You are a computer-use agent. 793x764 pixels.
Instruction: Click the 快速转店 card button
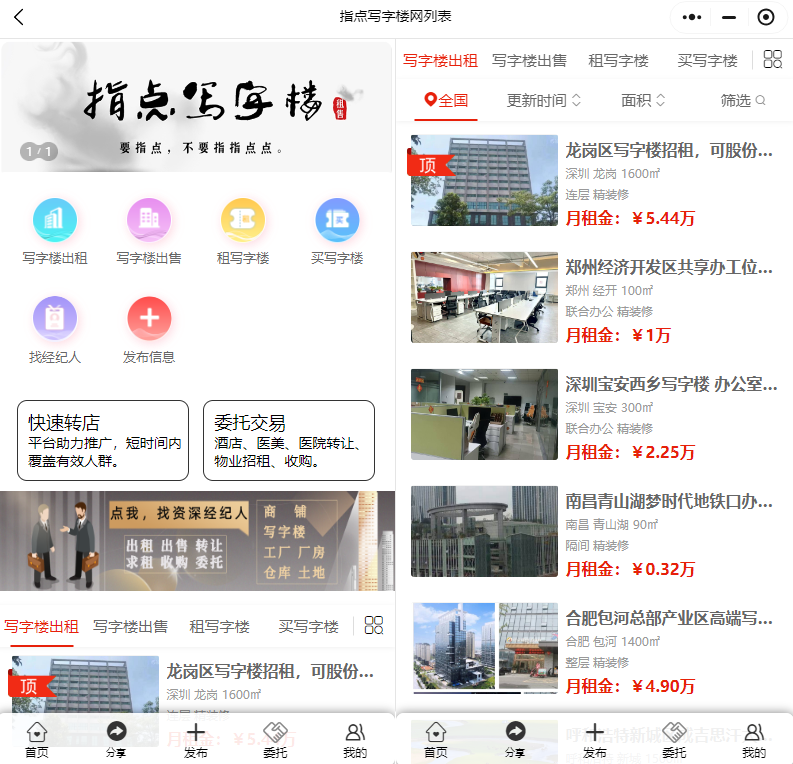click(x=103, y=440)
